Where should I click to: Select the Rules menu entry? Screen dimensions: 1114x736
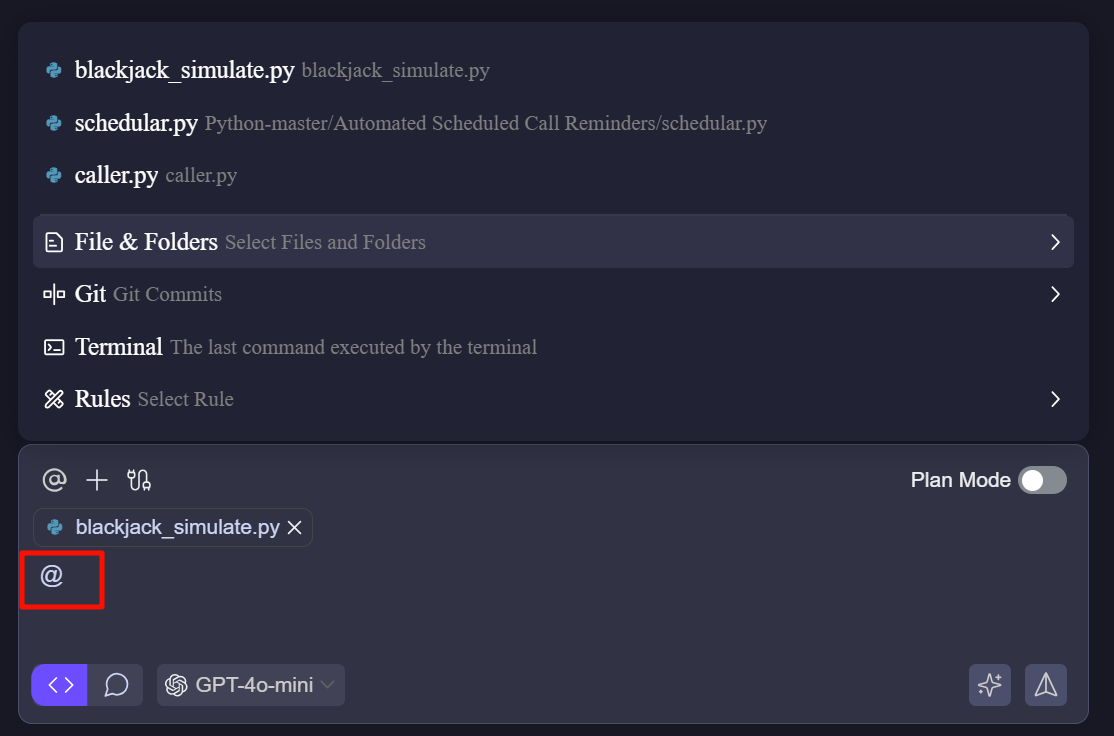(103, 399)
